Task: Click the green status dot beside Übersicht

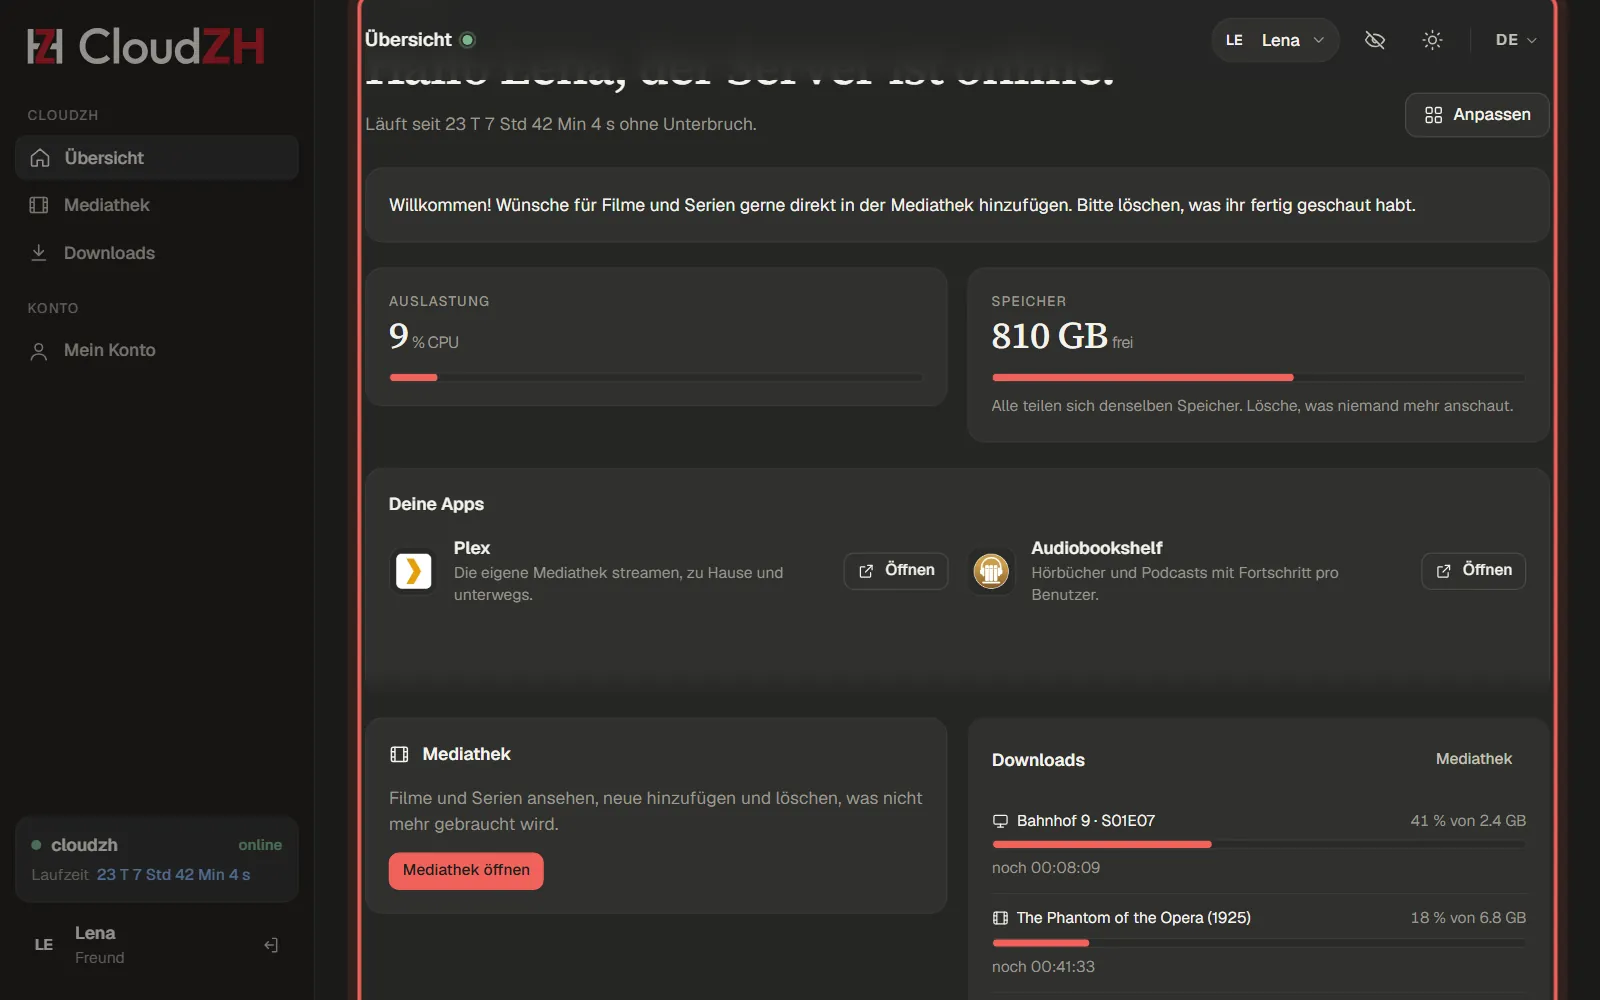Action: 468,40
